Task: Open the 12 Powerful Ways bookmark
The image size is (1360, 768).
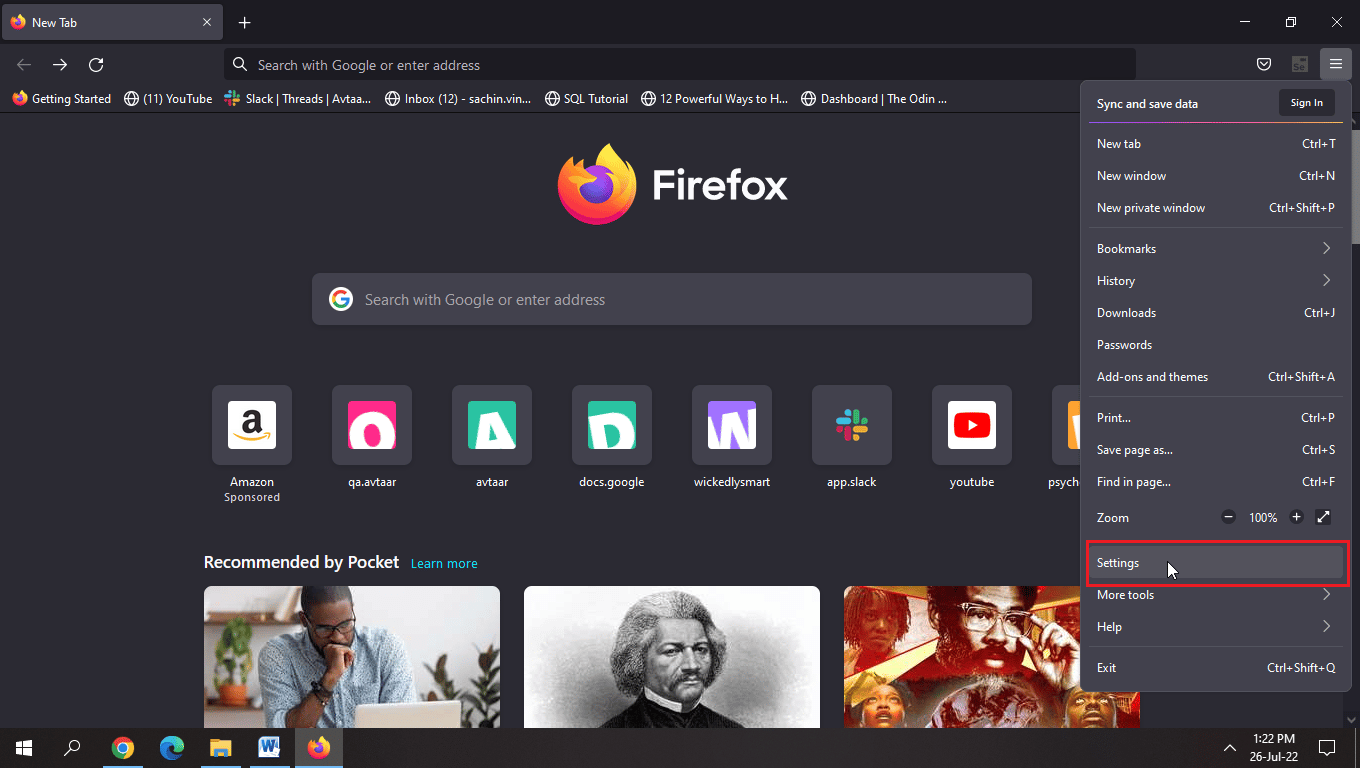Action: click(715, 98)
